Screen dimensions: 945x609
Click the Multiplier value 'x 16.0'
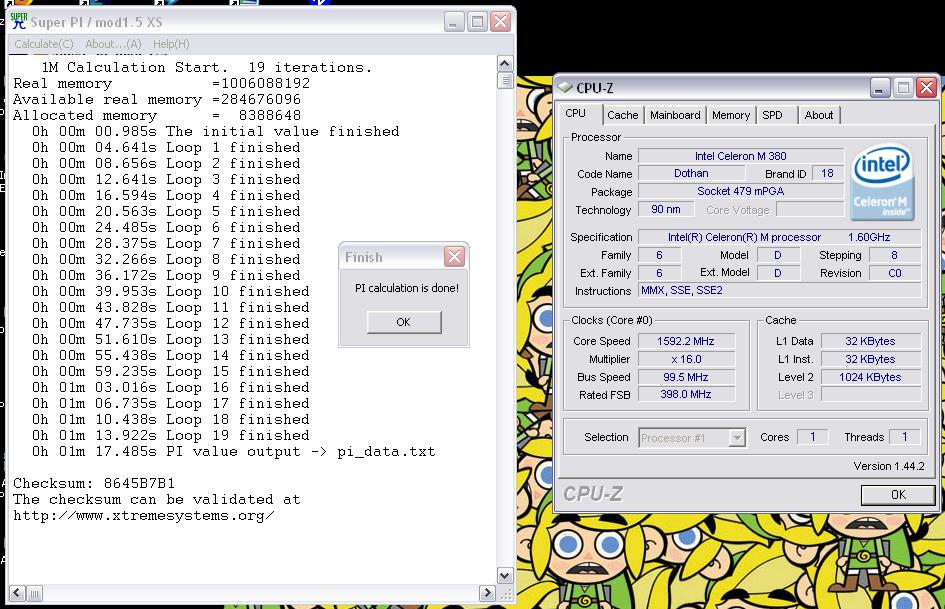(x=686, y=359)
